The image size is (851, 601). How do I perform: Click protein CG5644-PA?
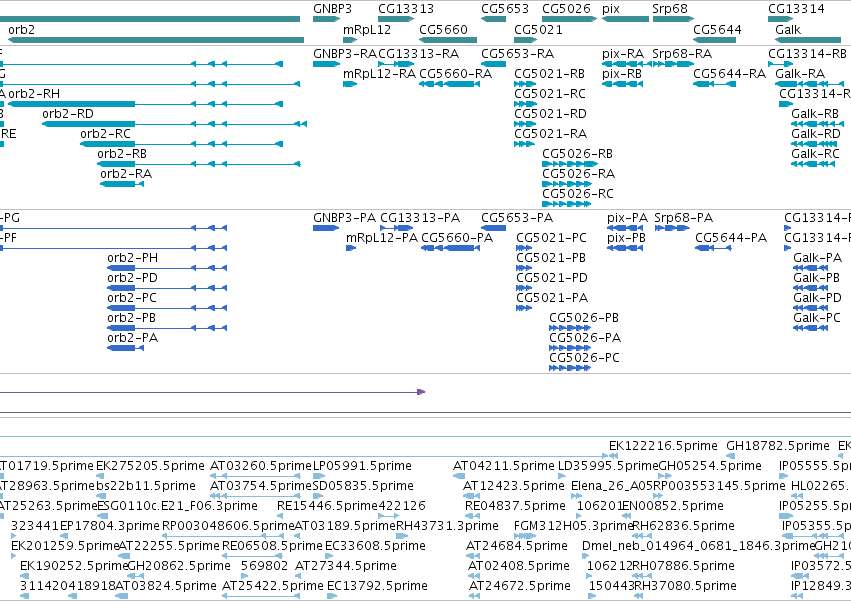[731, 238]
